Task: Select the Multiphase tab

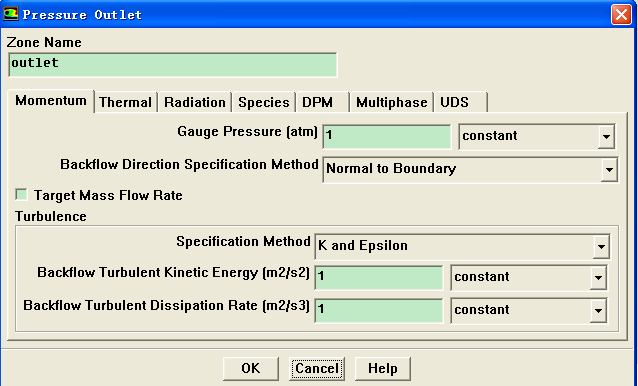Action: click(x=391, y=102)
